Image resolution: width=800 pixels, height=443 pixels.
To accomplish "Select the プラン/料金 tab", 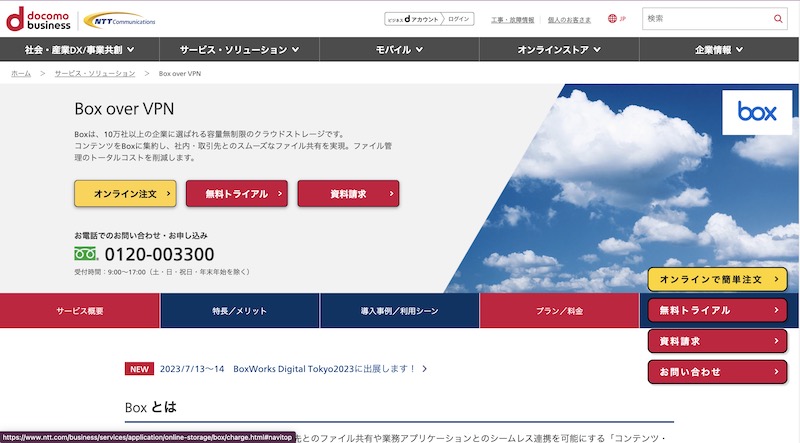I will [x=559, y=310].
